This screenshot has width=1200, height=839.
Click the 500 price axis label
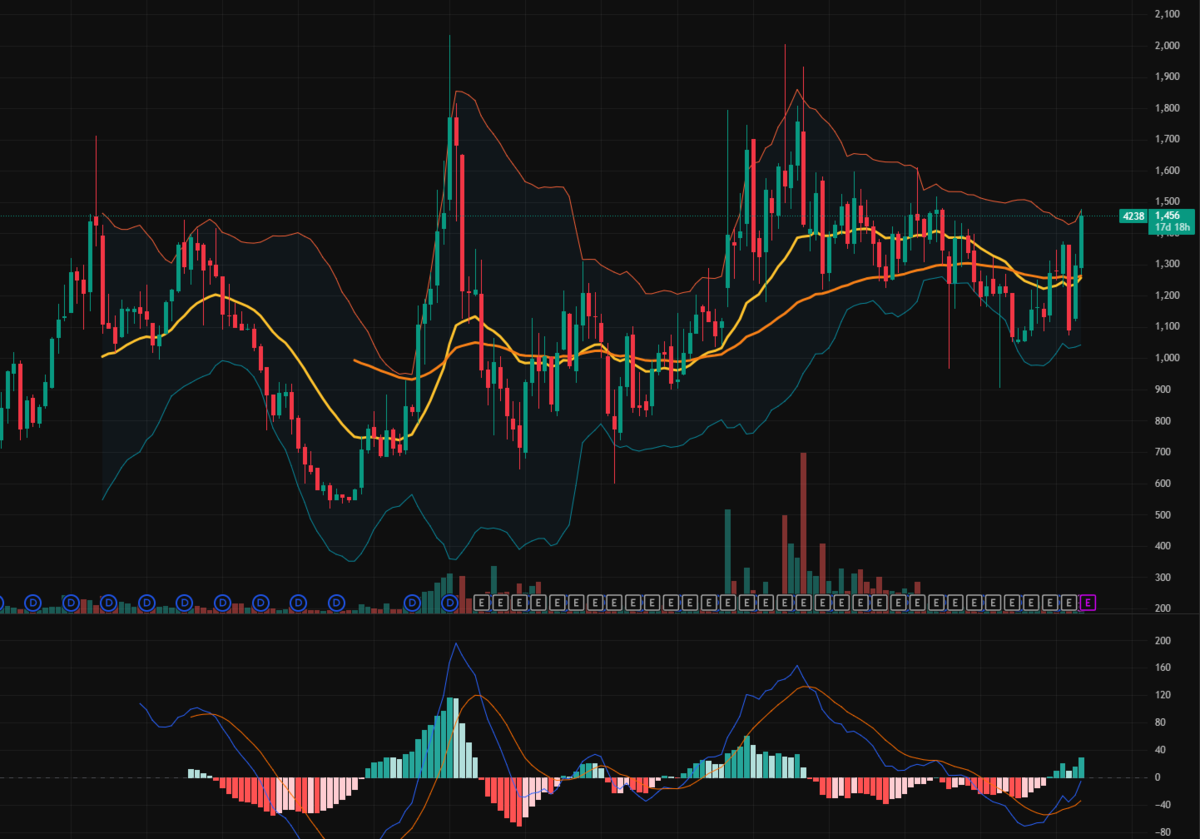coord(1163,515)
